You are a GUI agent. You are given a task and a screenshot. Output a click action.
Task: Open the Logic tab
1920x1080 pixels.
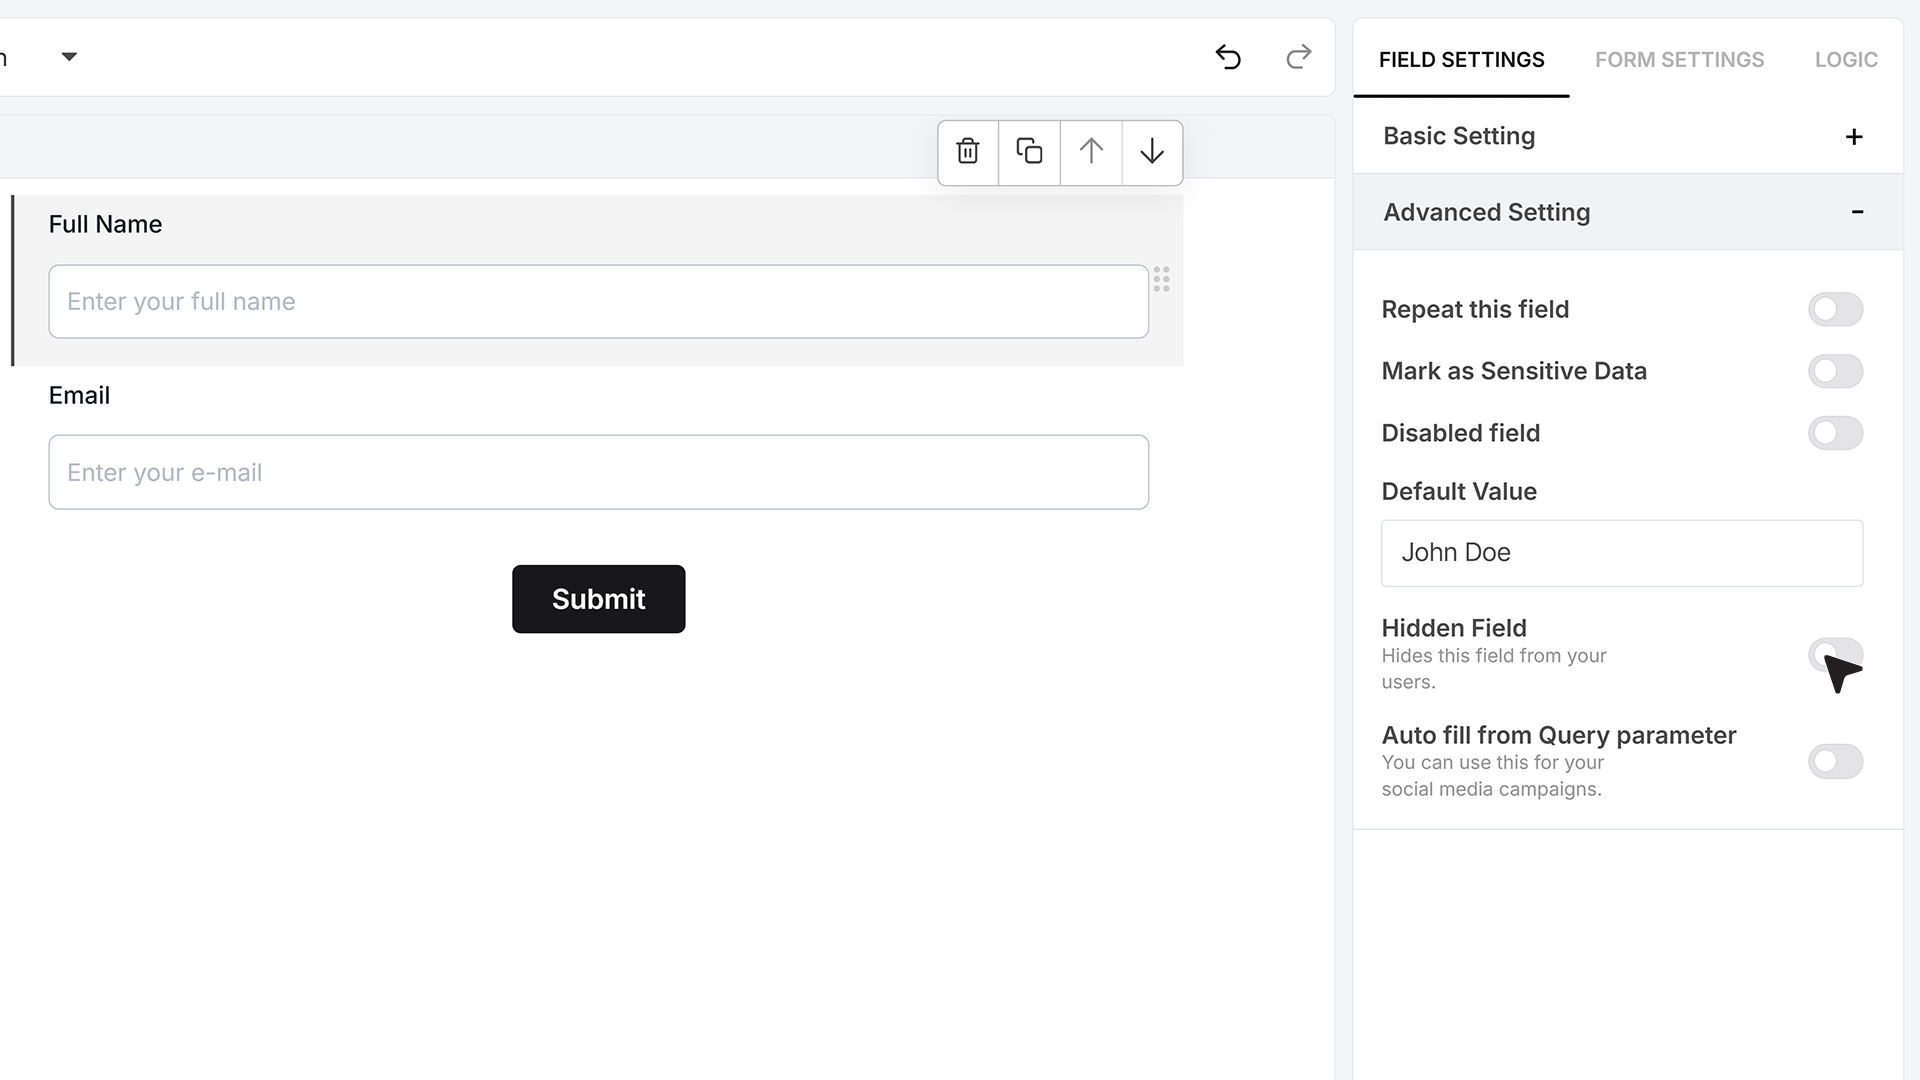[1846, 60]
